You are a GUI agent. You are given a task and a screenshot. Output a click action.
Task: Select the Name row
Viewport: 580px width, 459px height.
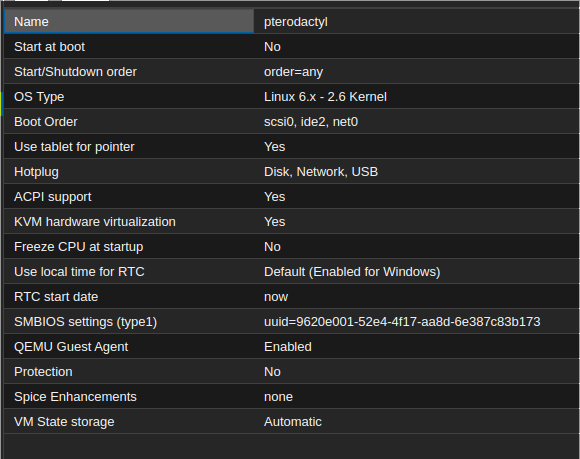(x=291, y=21)
